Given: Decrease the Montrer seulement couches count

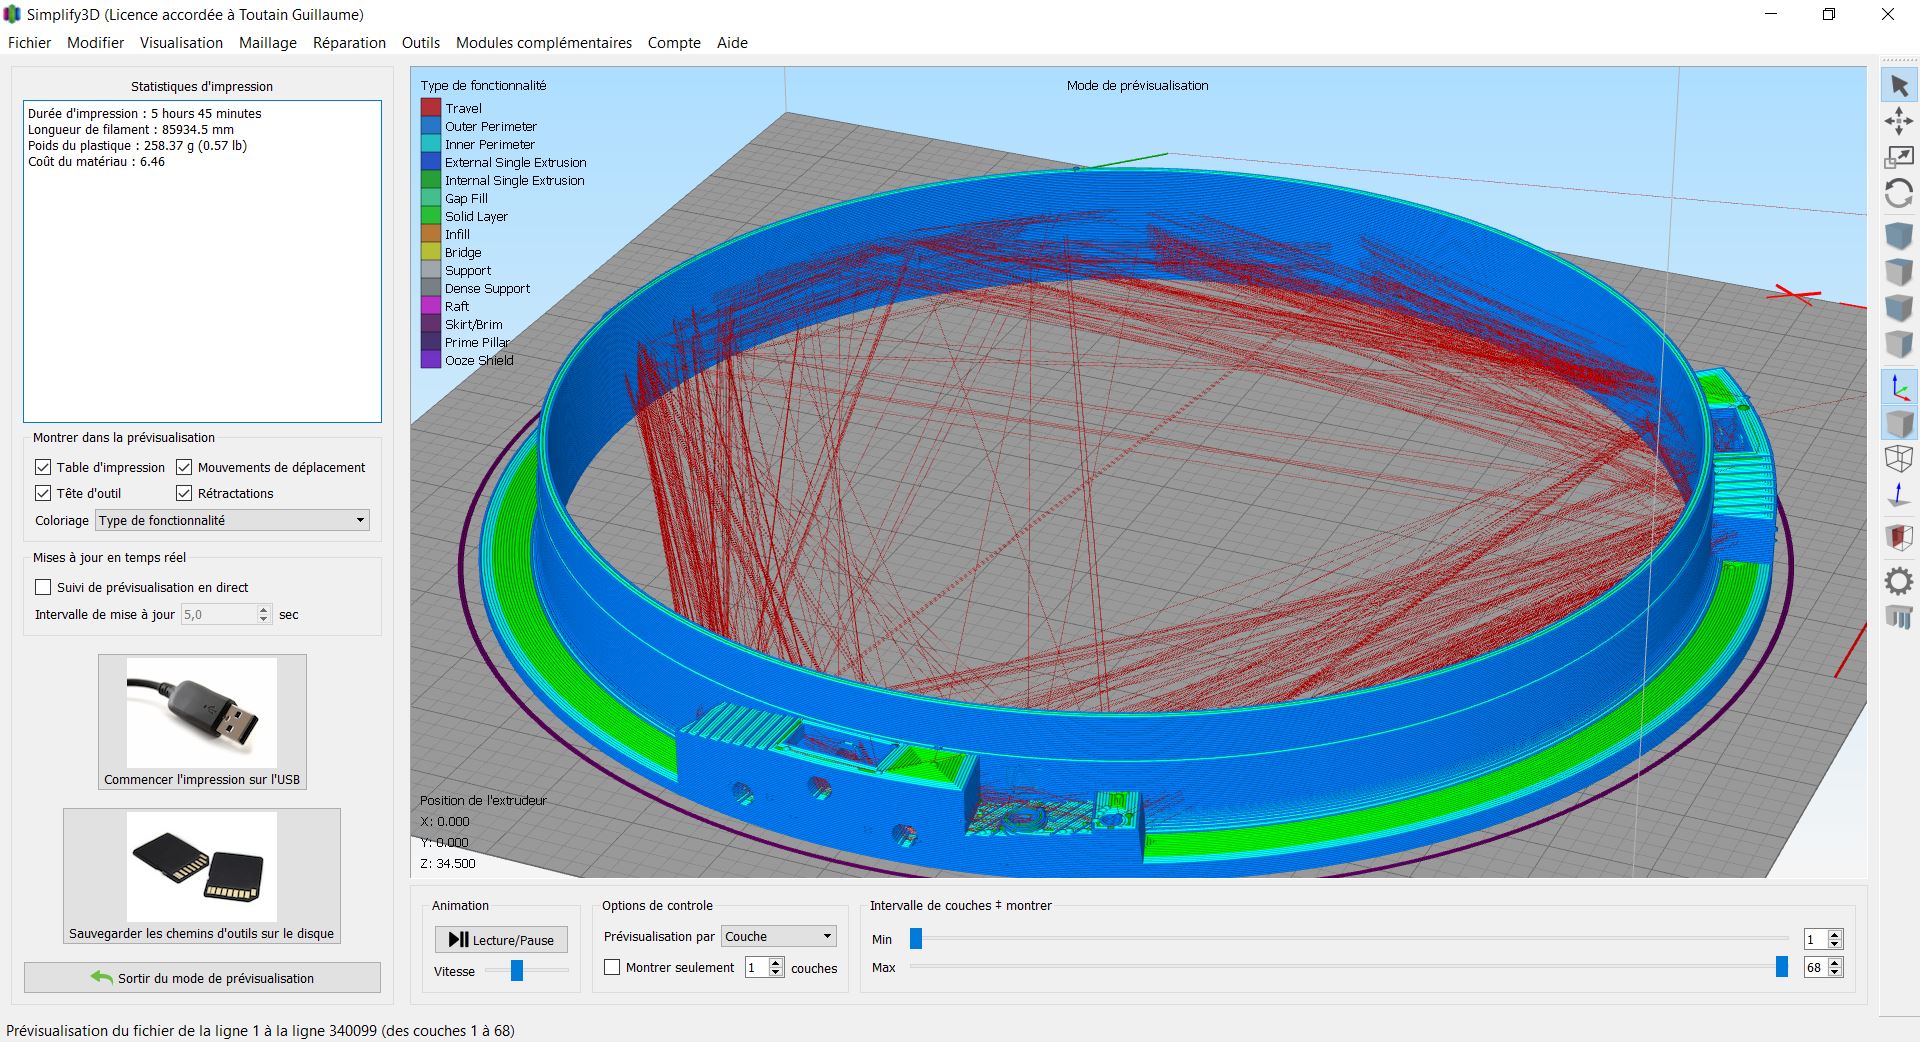Looking at the screenshot, I should click(x=776, y=972).
